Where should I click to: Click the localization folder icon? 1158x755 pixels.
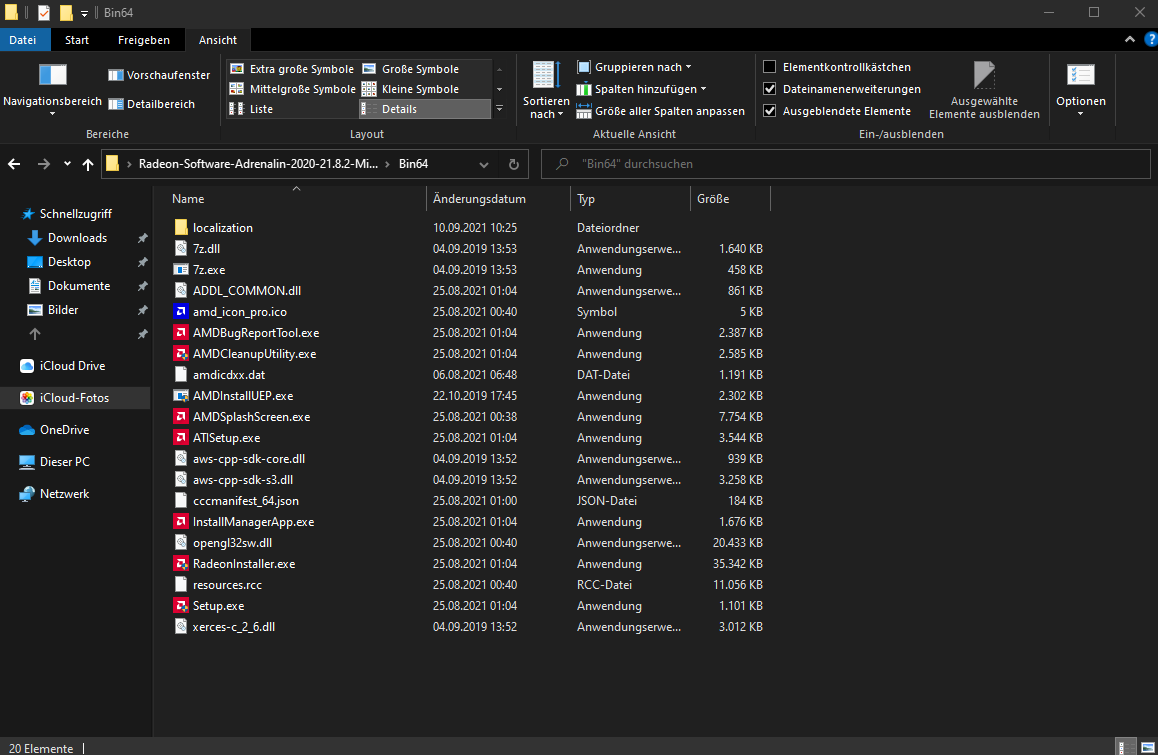point(181,228)
